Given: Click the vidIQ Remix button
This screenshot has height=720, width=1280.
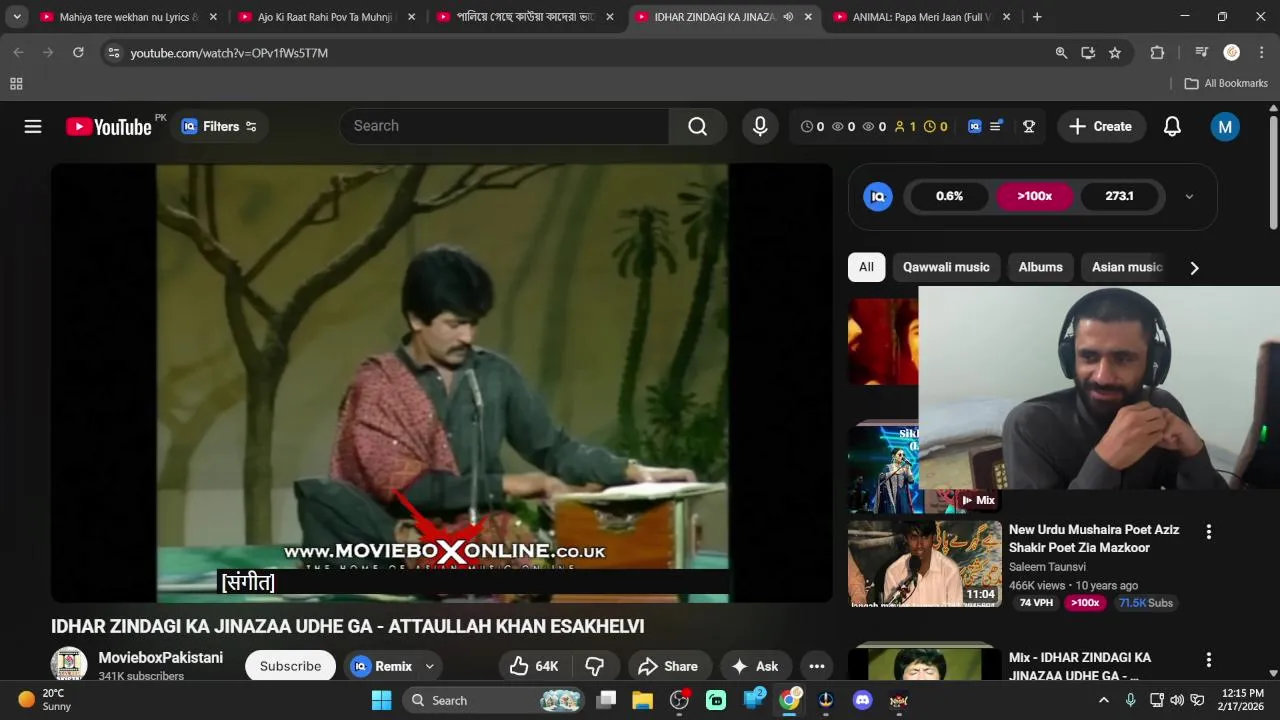Looking at the screenshot, I should 382,666.
